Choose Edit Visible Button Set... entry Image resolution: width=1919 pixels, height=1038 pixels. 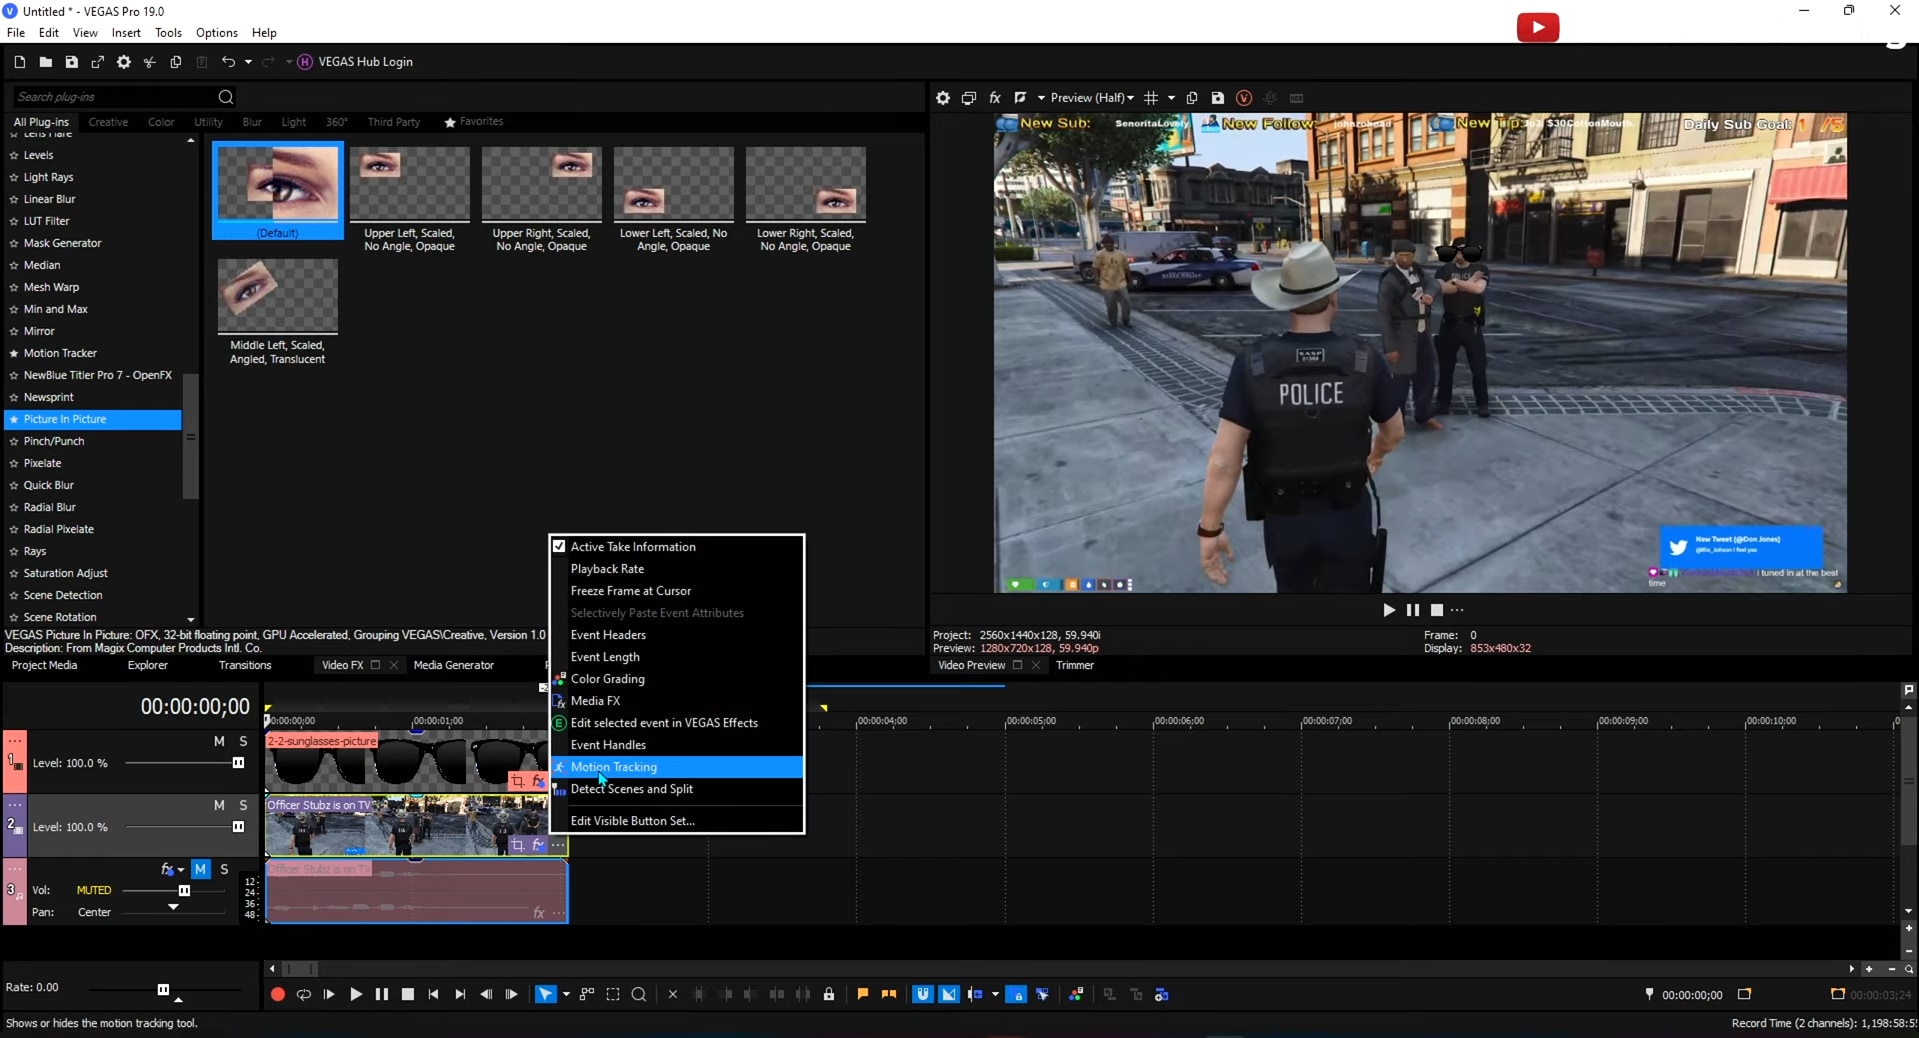tap(677, 821)
